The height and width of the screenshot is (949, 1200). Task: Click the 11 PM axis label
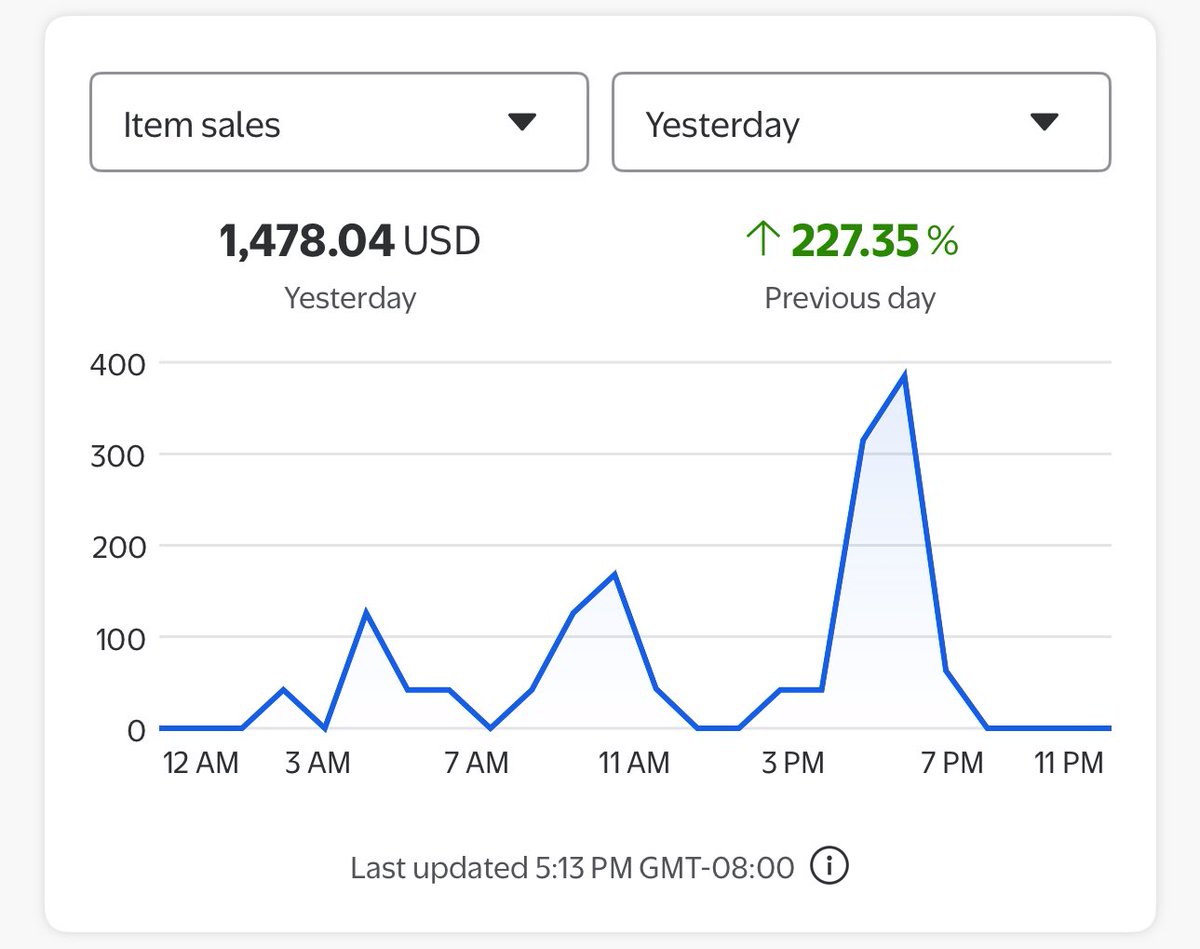pos(1068,763)
